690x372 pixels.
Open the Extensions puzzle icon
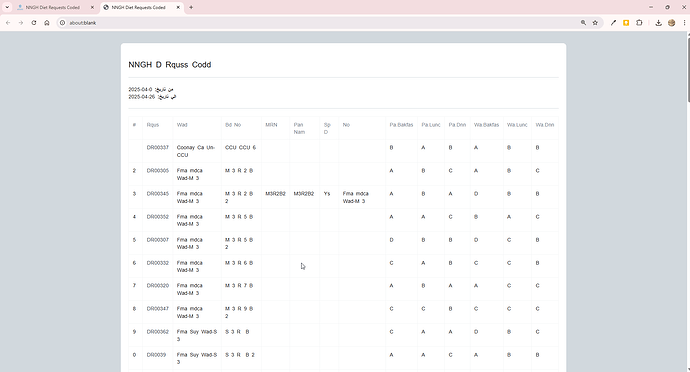point(639,23)
